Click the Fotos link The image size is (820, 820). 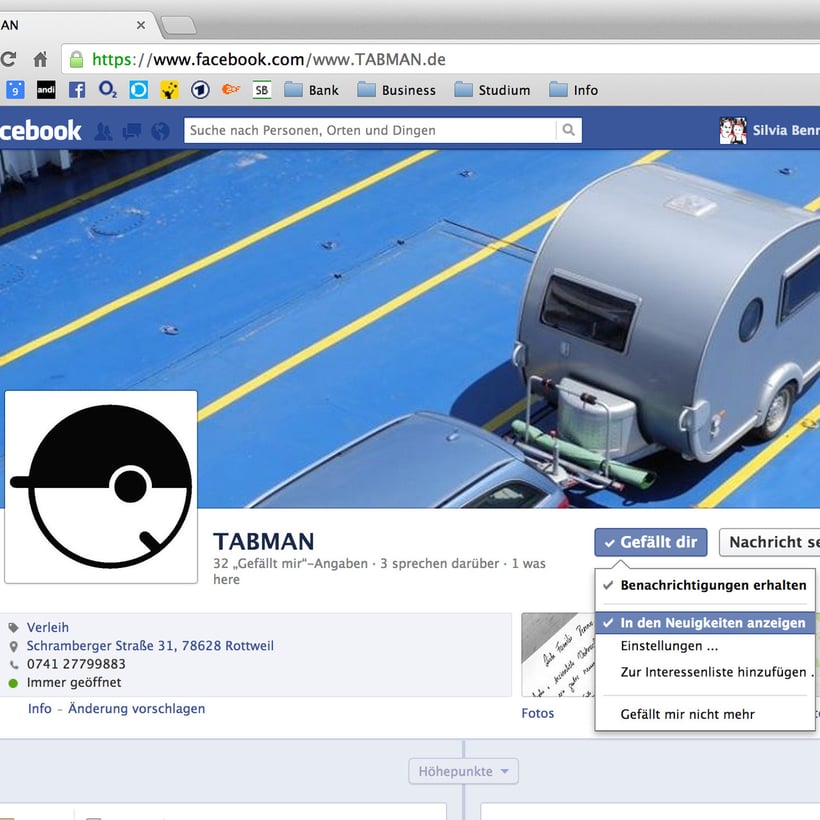(537, 713)
